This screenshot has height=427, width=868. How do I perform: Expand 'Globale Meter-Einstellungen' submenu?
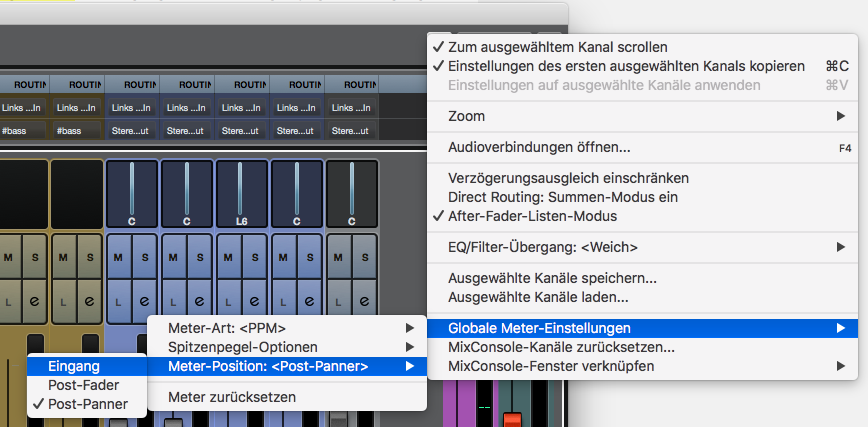[642, 328]
